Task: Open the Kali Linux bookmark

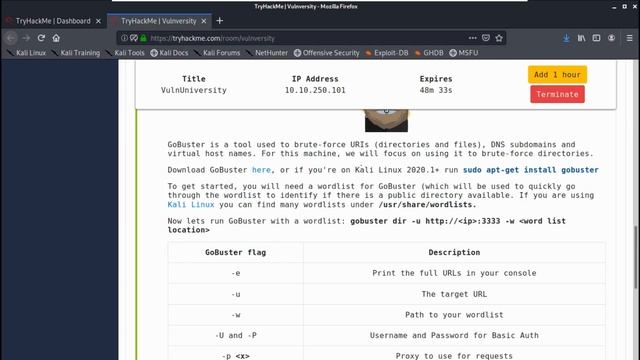Action: tap(27, 53)
